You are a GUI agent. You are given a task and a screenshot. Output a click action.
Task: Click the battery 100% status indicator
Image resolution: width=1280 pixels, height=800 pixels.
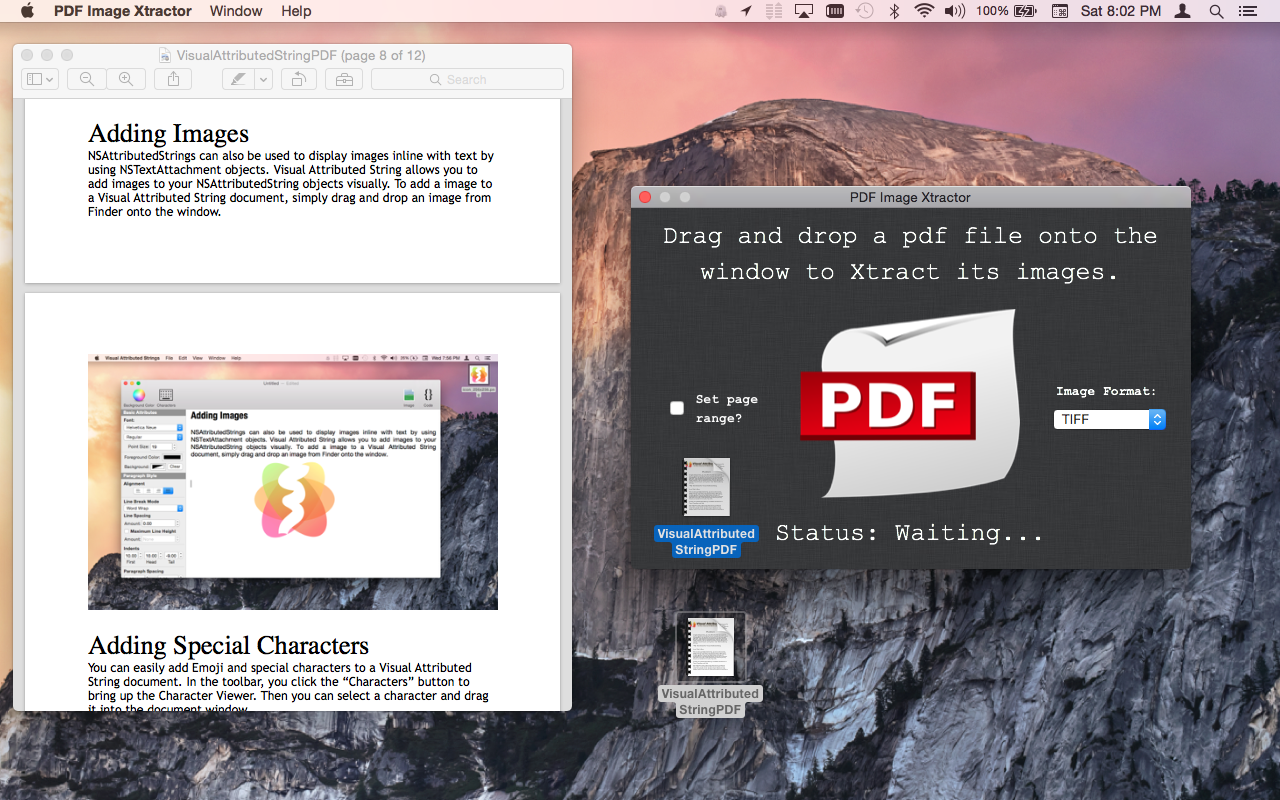(1006, 11)
